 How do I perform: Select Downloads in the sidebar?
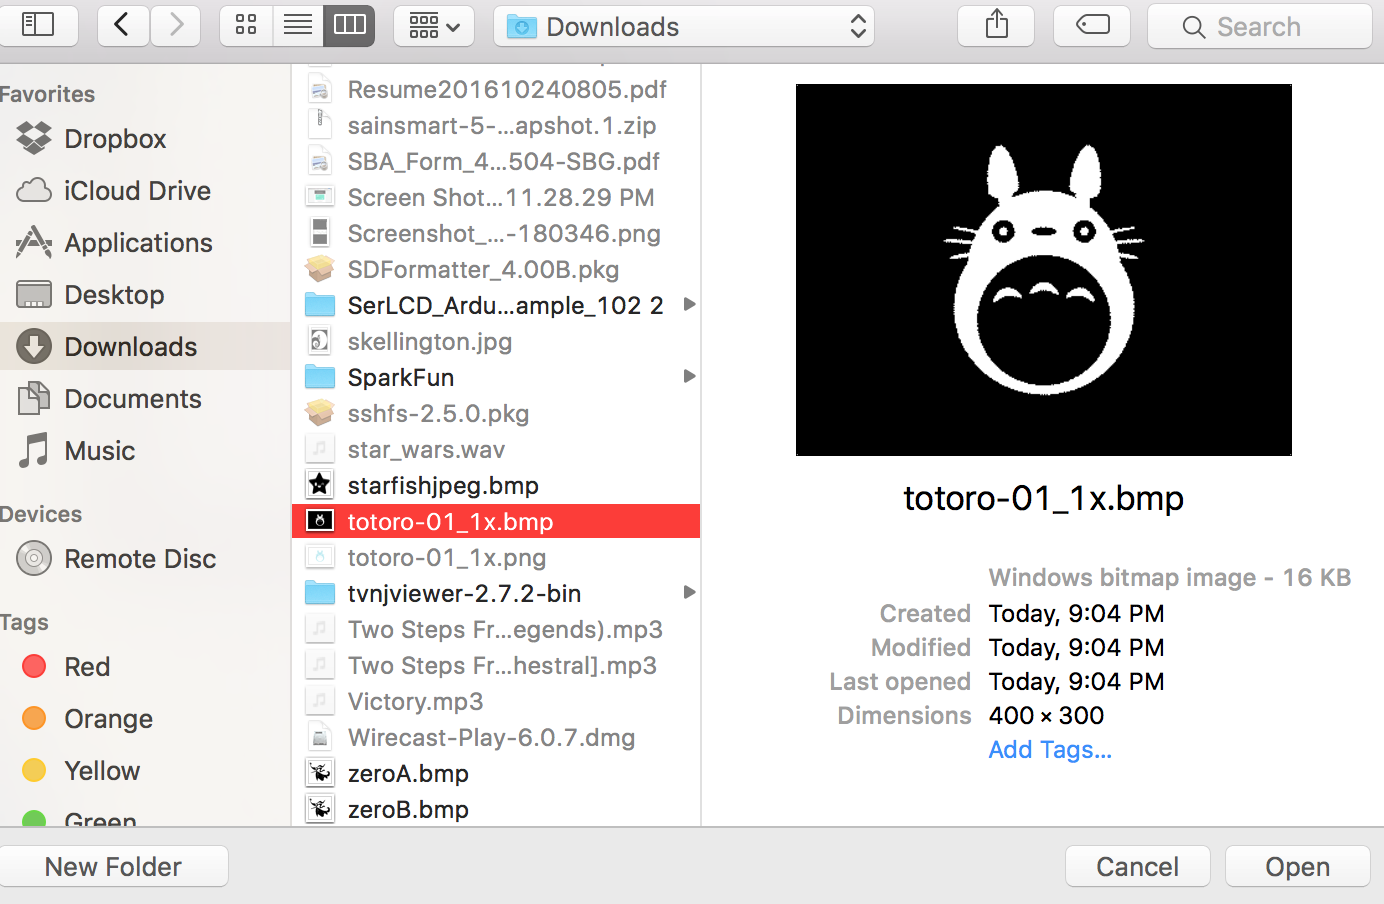[x=145, y=347]
